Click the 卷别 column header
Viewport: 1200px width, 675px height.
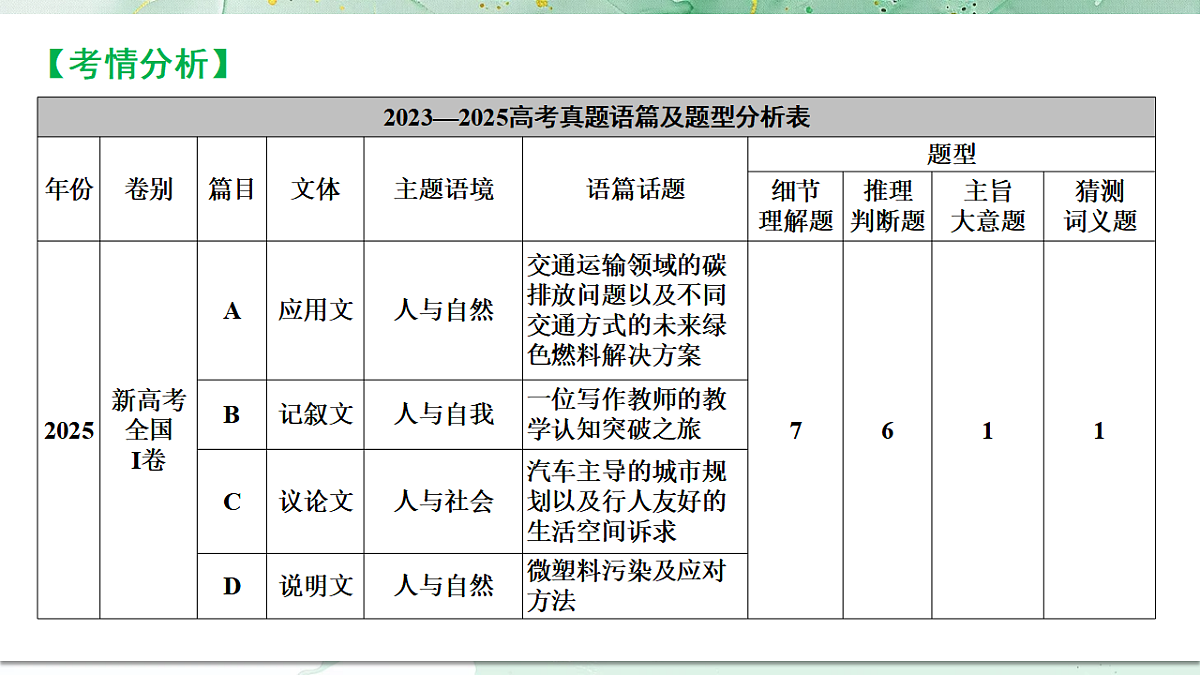[x=149, y=189]
